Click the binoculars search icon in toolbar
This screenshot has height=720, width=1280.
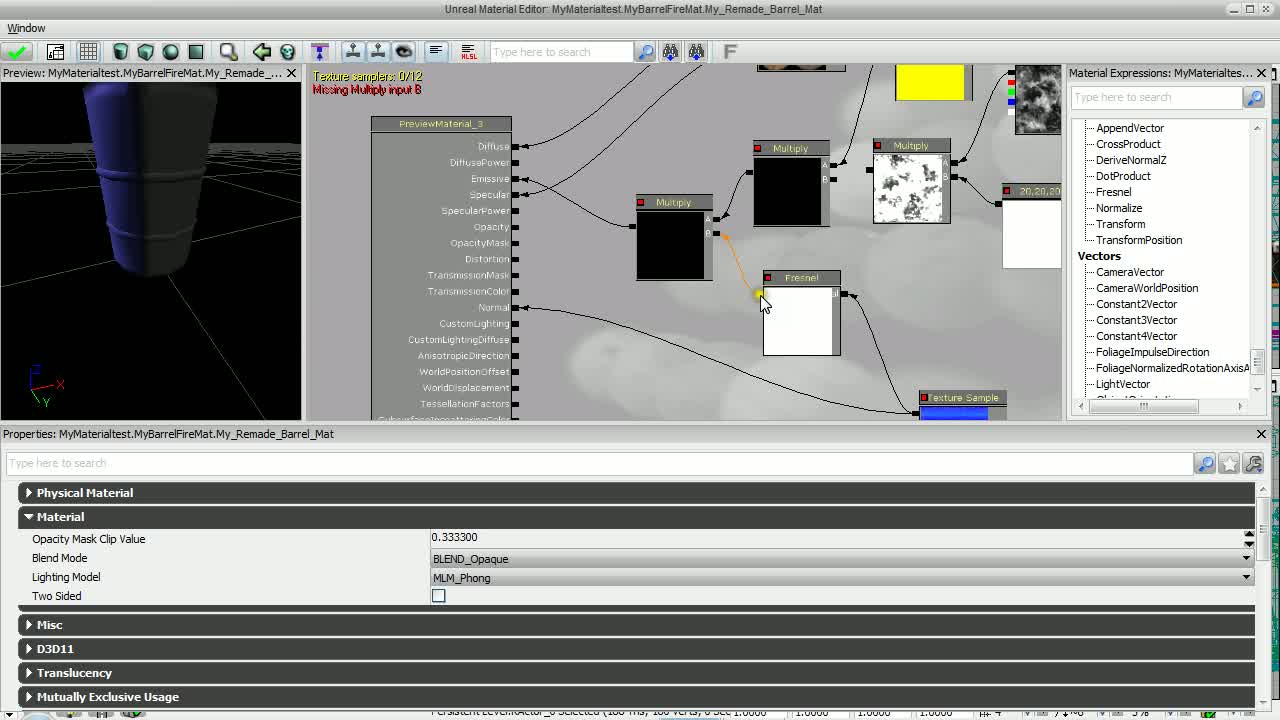point(671,51)
